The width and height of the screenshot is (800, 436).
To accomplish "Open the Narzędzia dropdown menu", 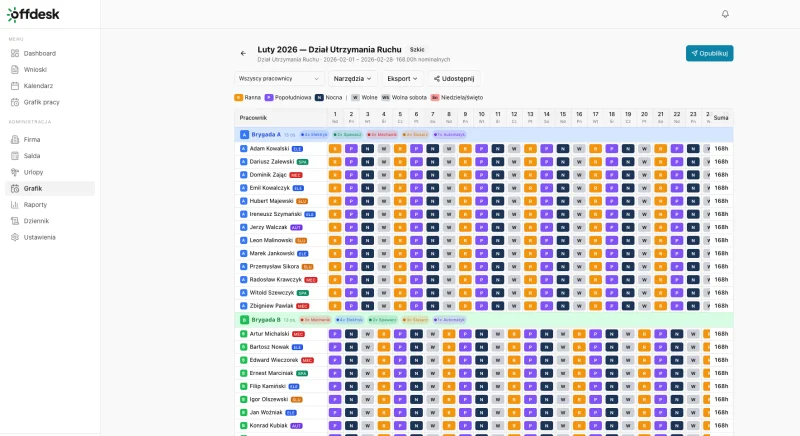I will (351, 78).
